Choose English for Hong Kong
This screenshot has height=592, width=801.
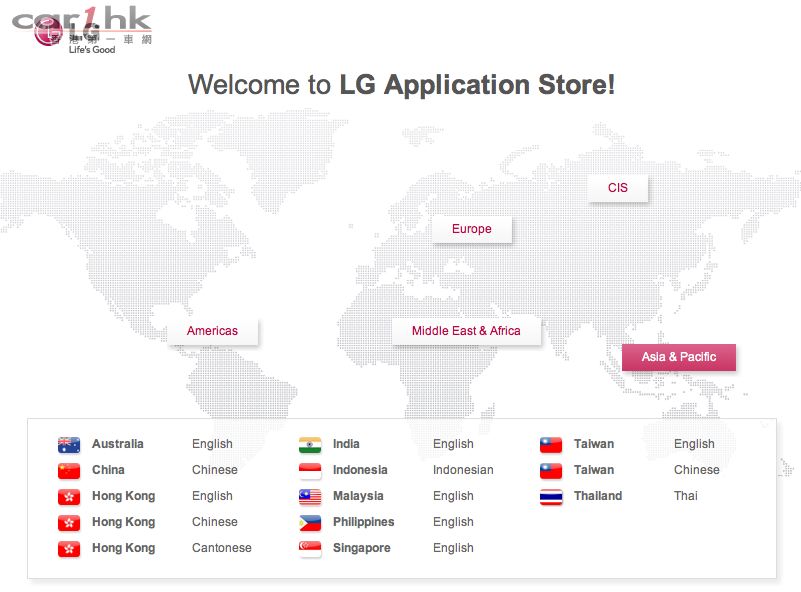212,496
